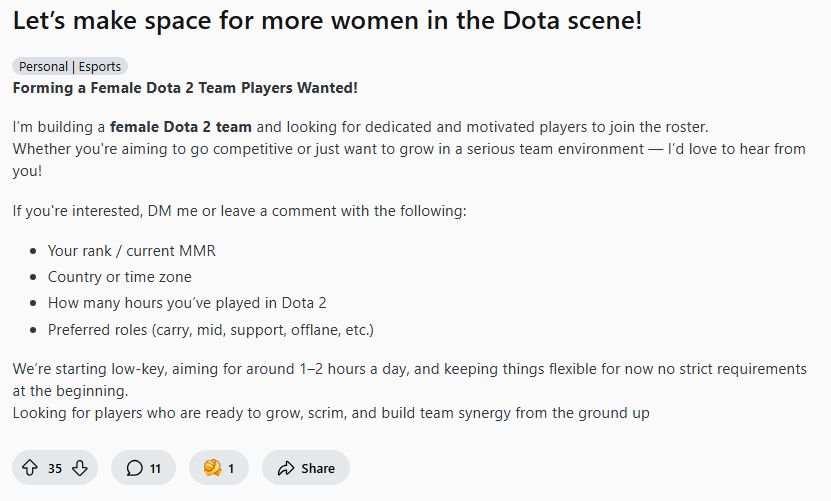This screenshot has height=501, width=831.
Task: Open comments via the speech bubble icon
Action: [x=134, y=468]
